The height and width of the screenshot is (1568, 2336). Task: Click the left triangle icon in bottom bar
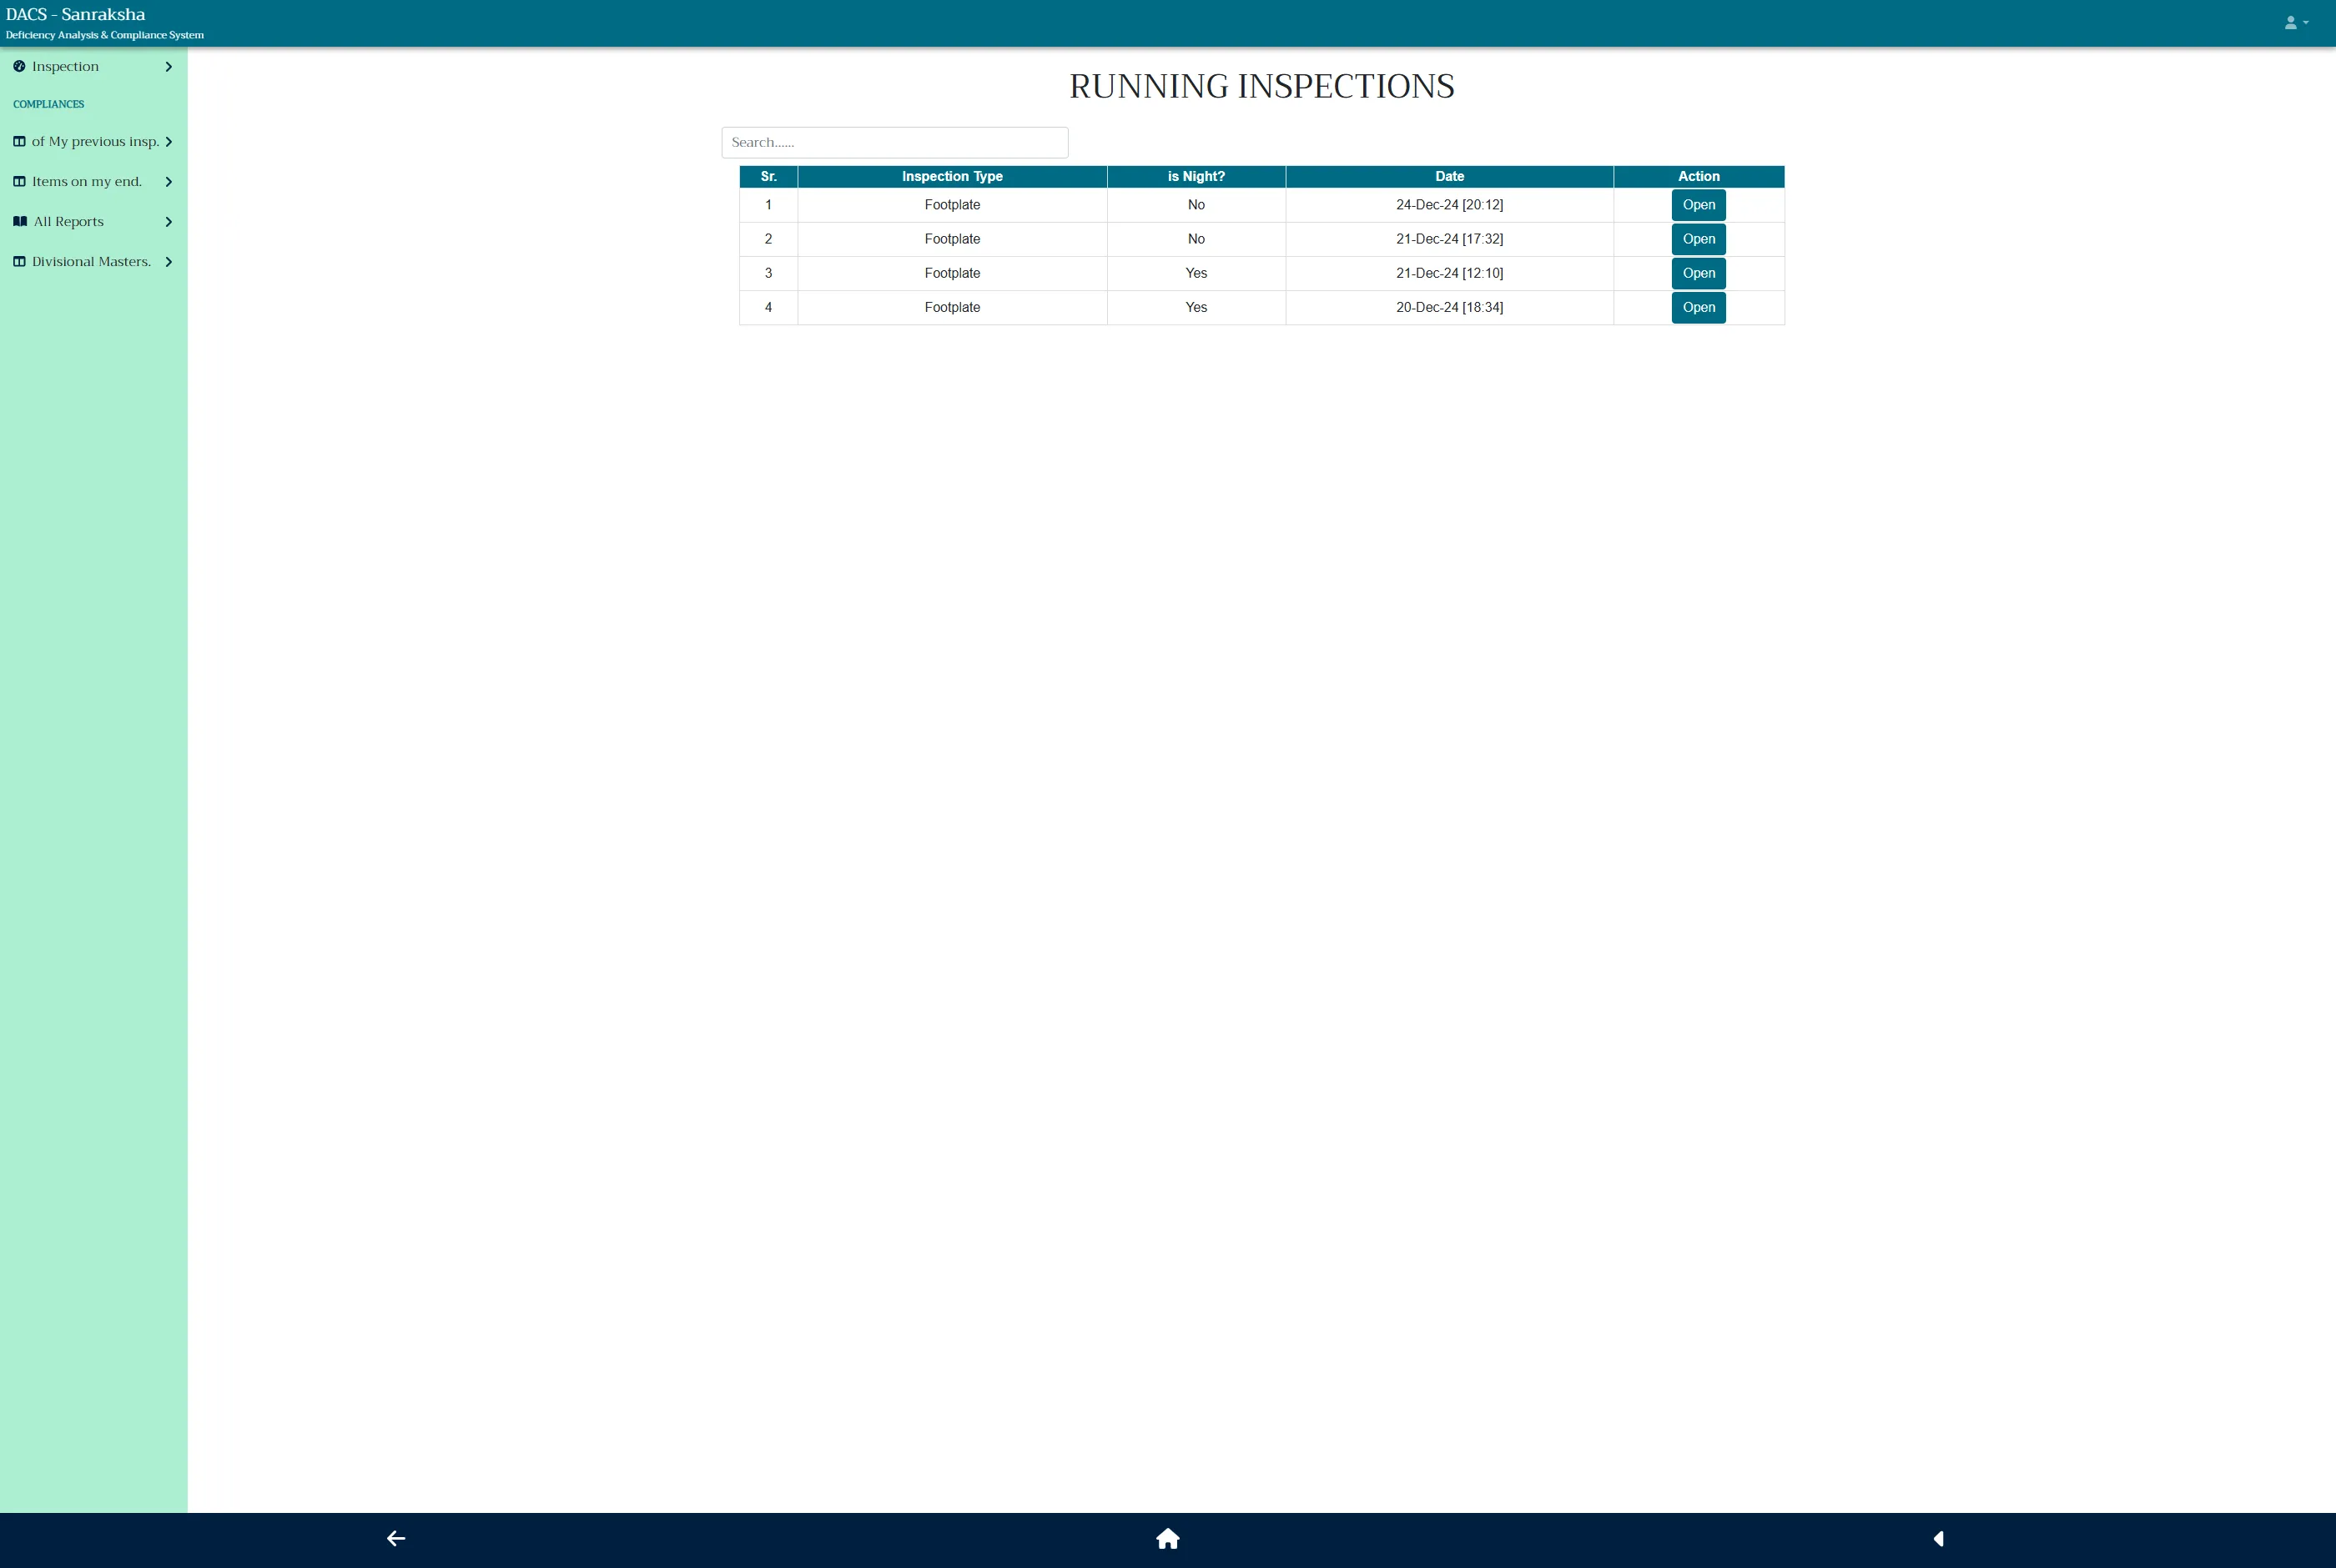tap(1938, 1538)
